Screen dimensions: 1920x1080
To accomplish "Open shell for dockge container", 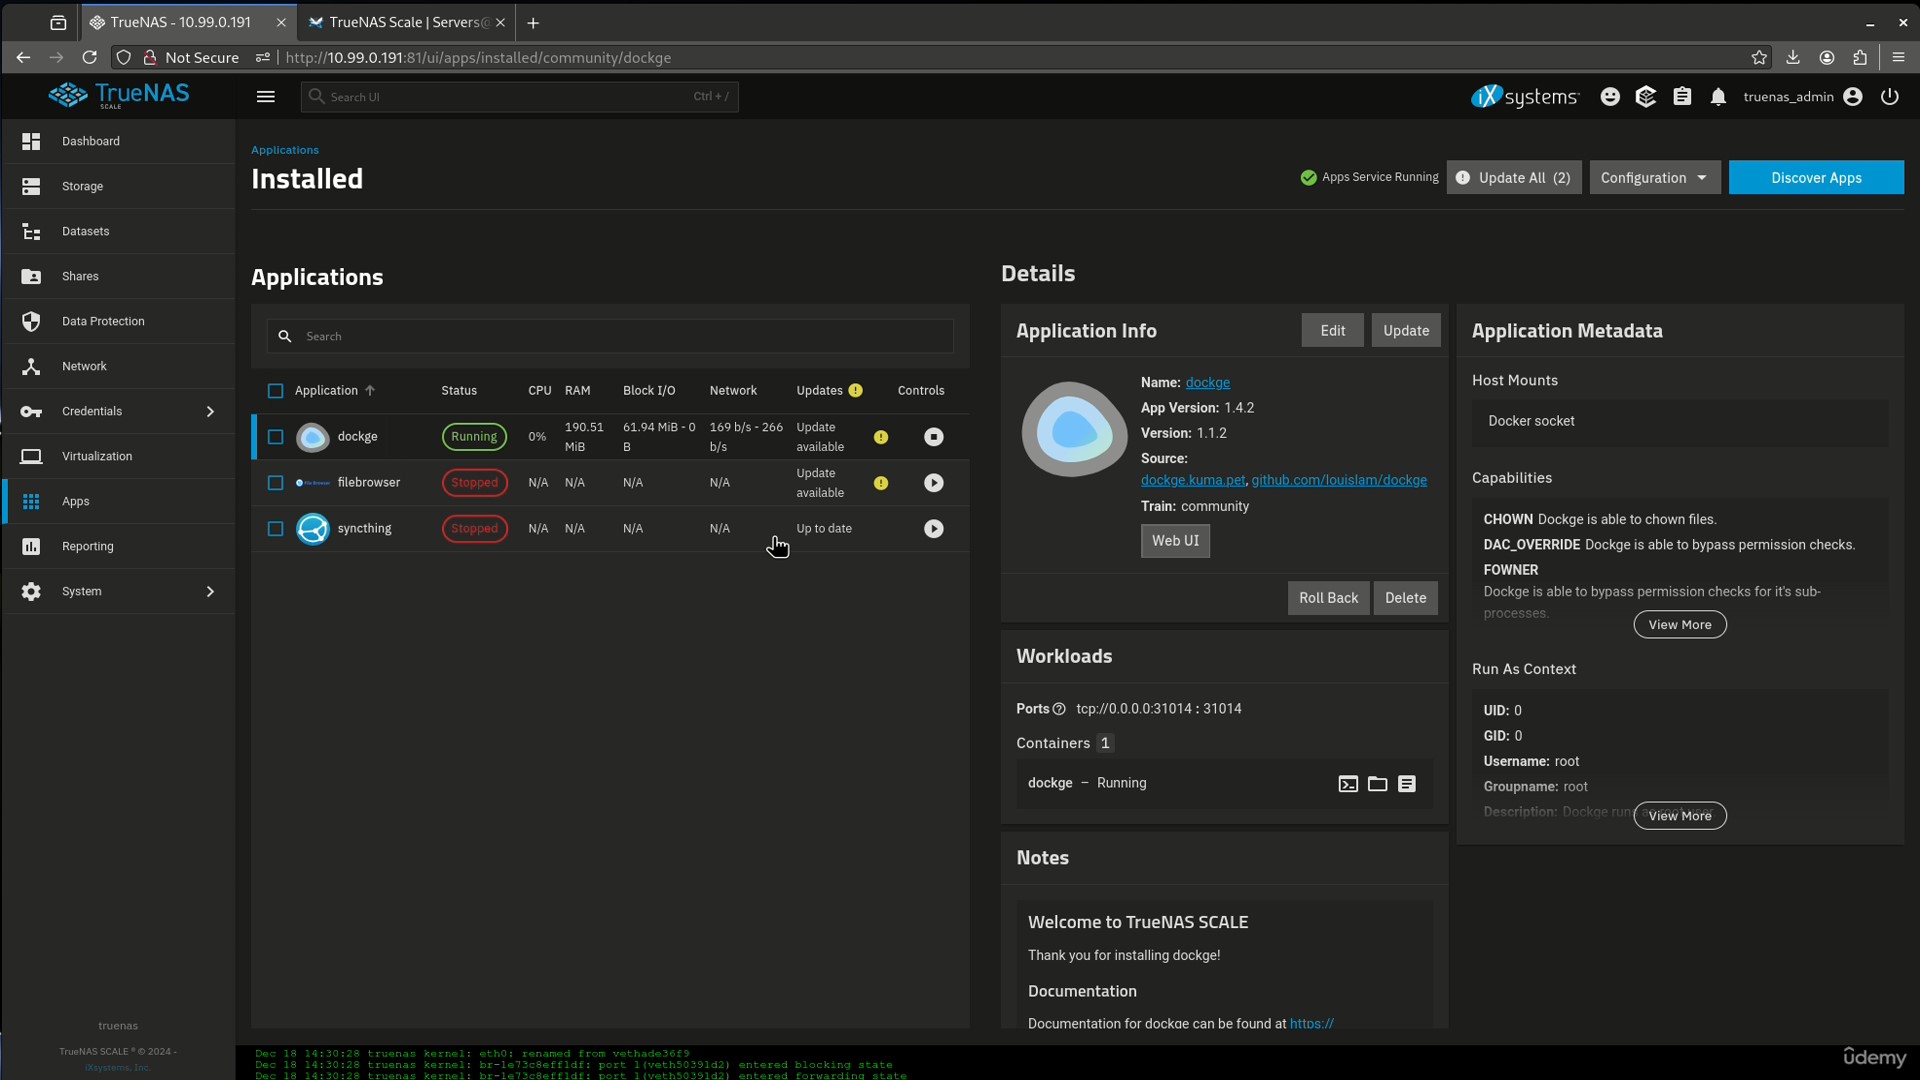I will click(1348, 784).
